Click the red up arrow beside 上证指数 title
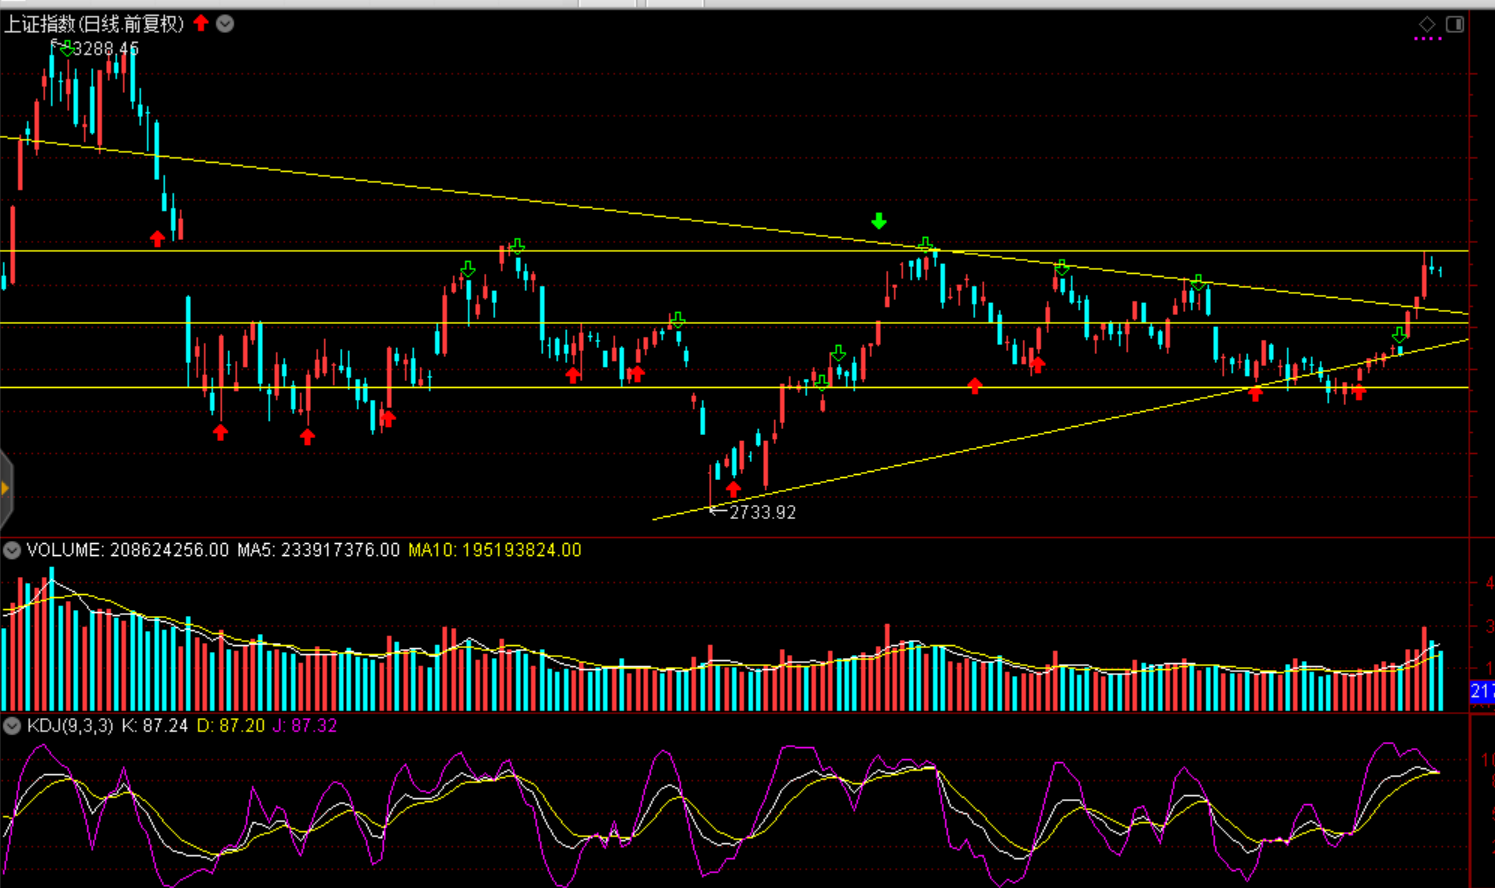This screenshot has width=1495, height=888. point(201,23)
